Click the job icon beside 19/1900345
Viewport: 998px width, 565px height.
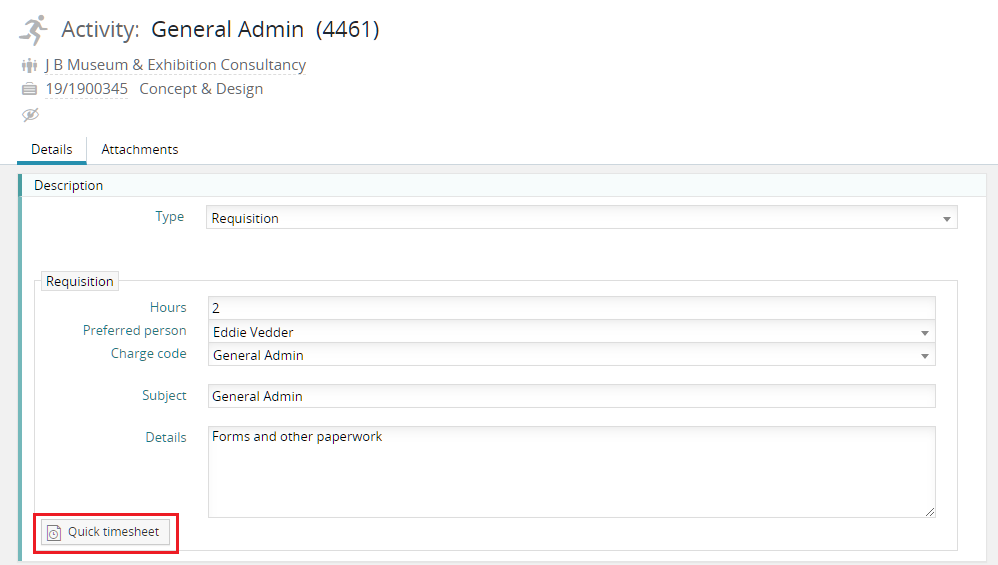pos(29,90)
